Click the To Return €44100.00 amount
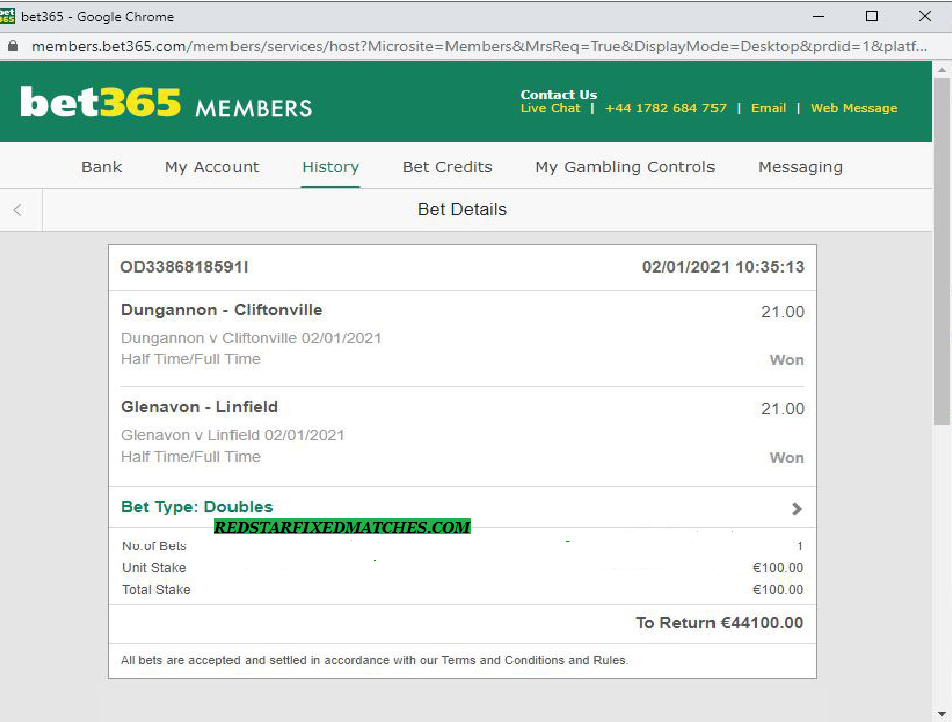The height and width of the screenshot is (722, 952). pos(719,623)
